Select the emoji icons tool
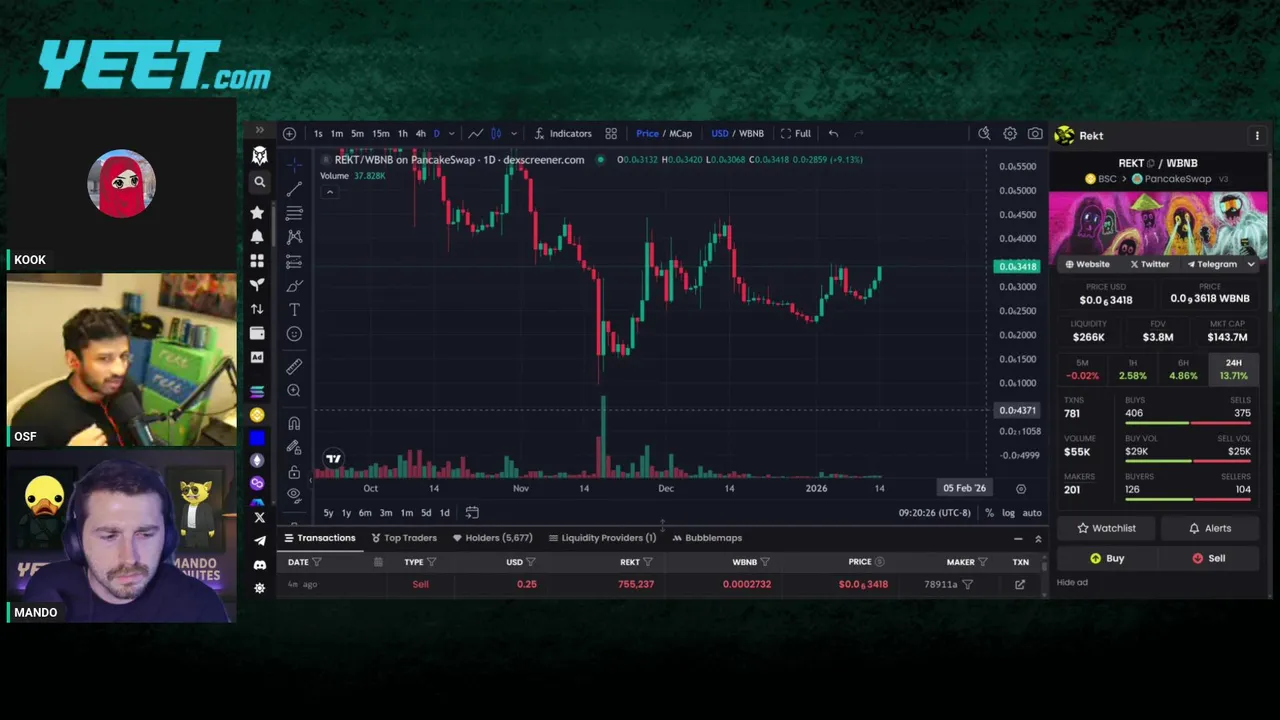The width and height of the screenshot is (1280, 720). tap(294, 334)
